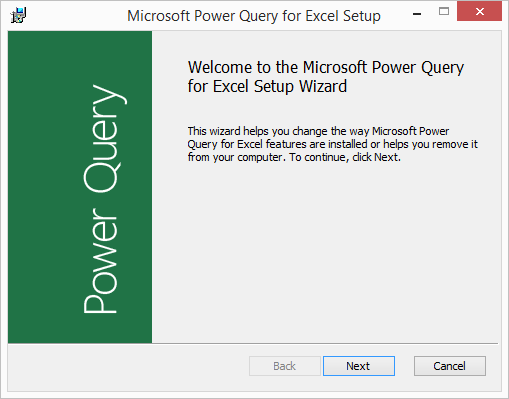Click the disabled Back button

285,366
